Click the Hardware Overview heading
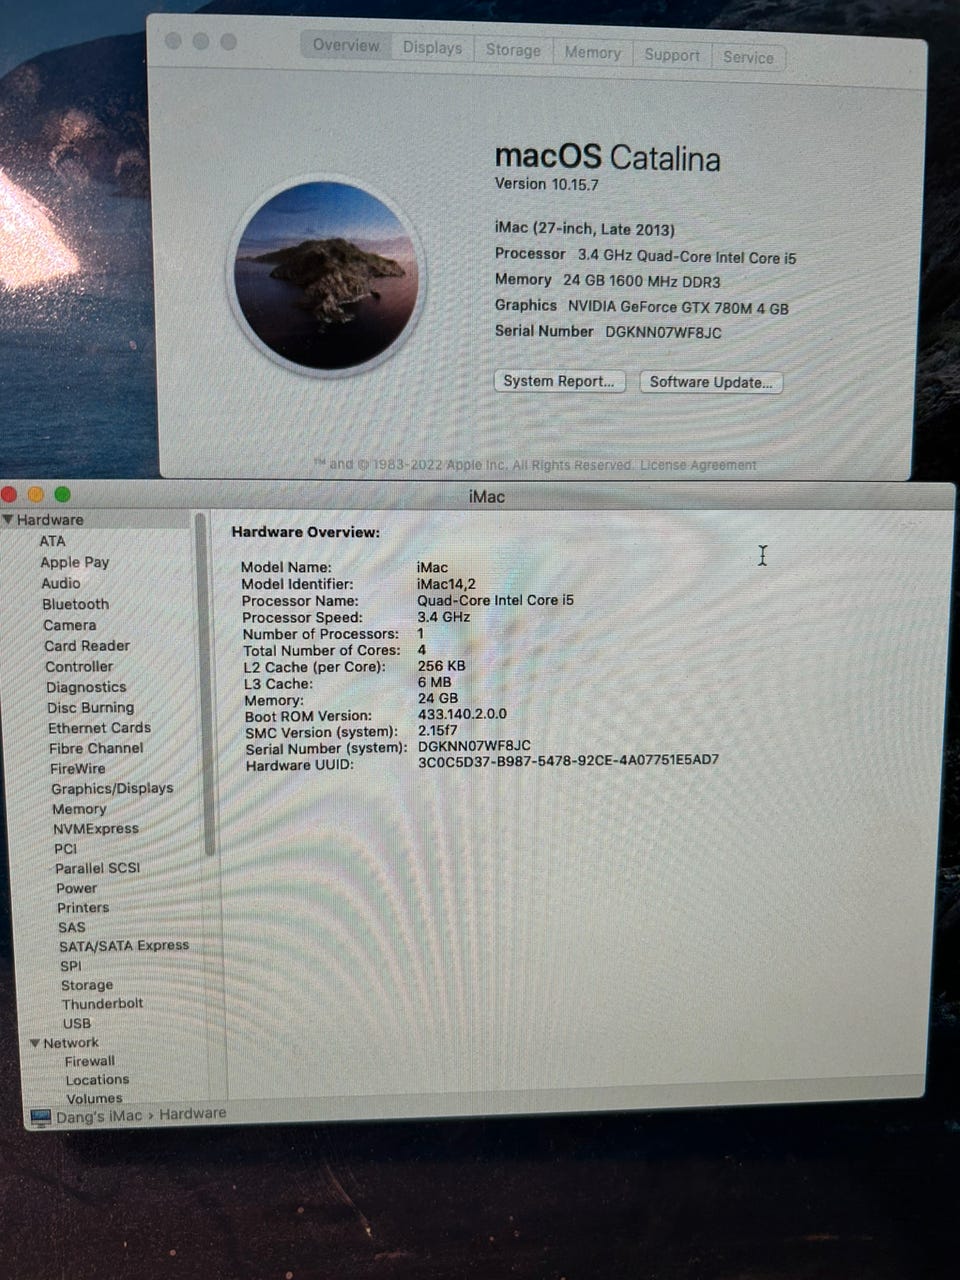Image resolution: width=960 pixels, height=1280 pixels. pyautogui.click(x=305, y=532)
